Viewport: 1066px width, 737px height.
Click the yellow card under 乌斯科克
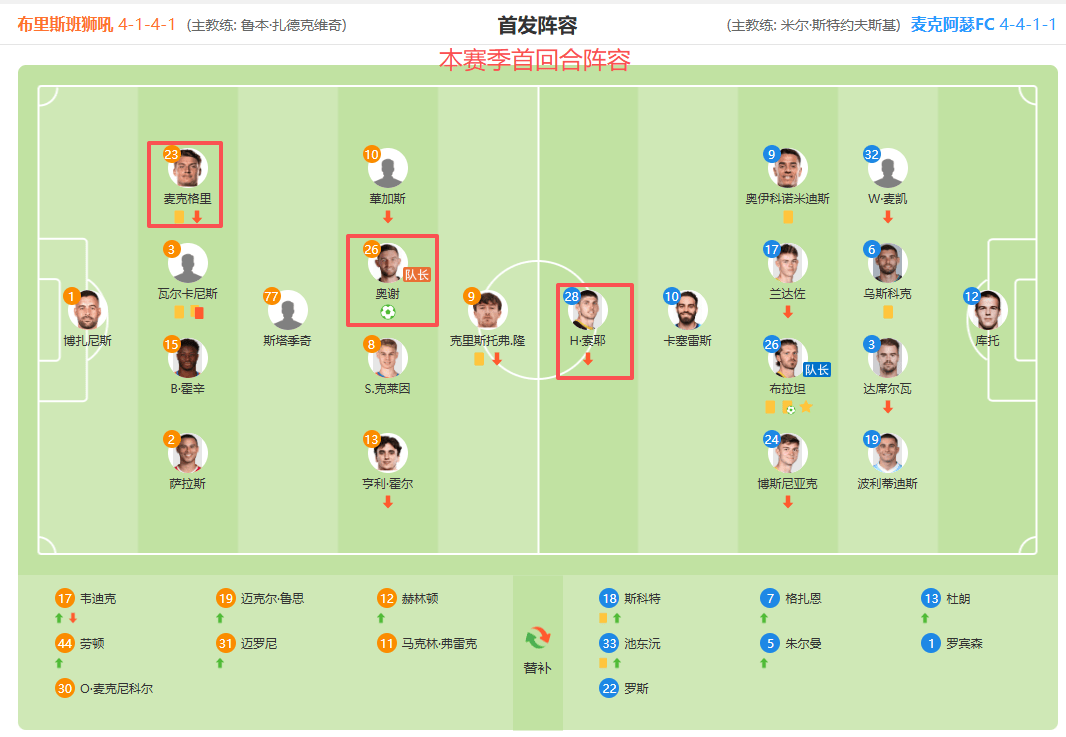(888, 312)
